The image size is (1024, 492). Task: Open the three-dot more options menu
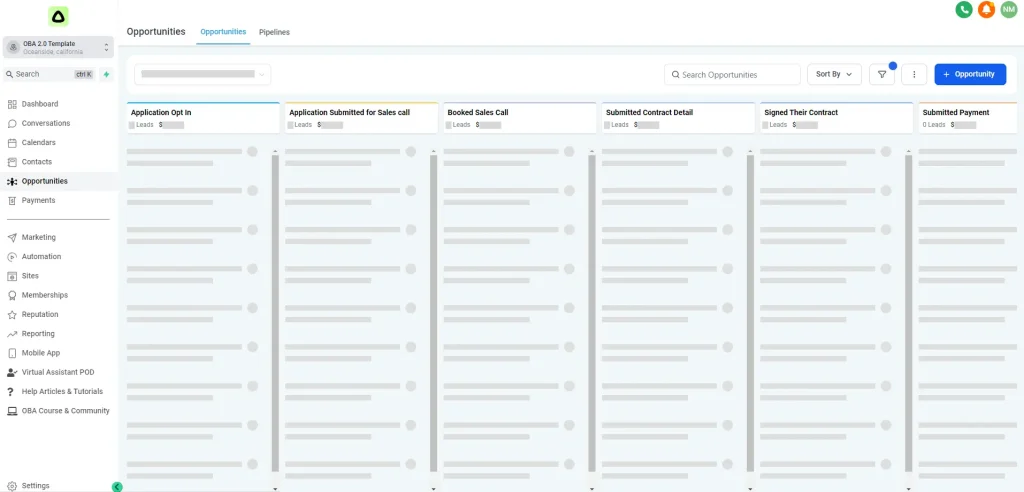pos(914,74)
